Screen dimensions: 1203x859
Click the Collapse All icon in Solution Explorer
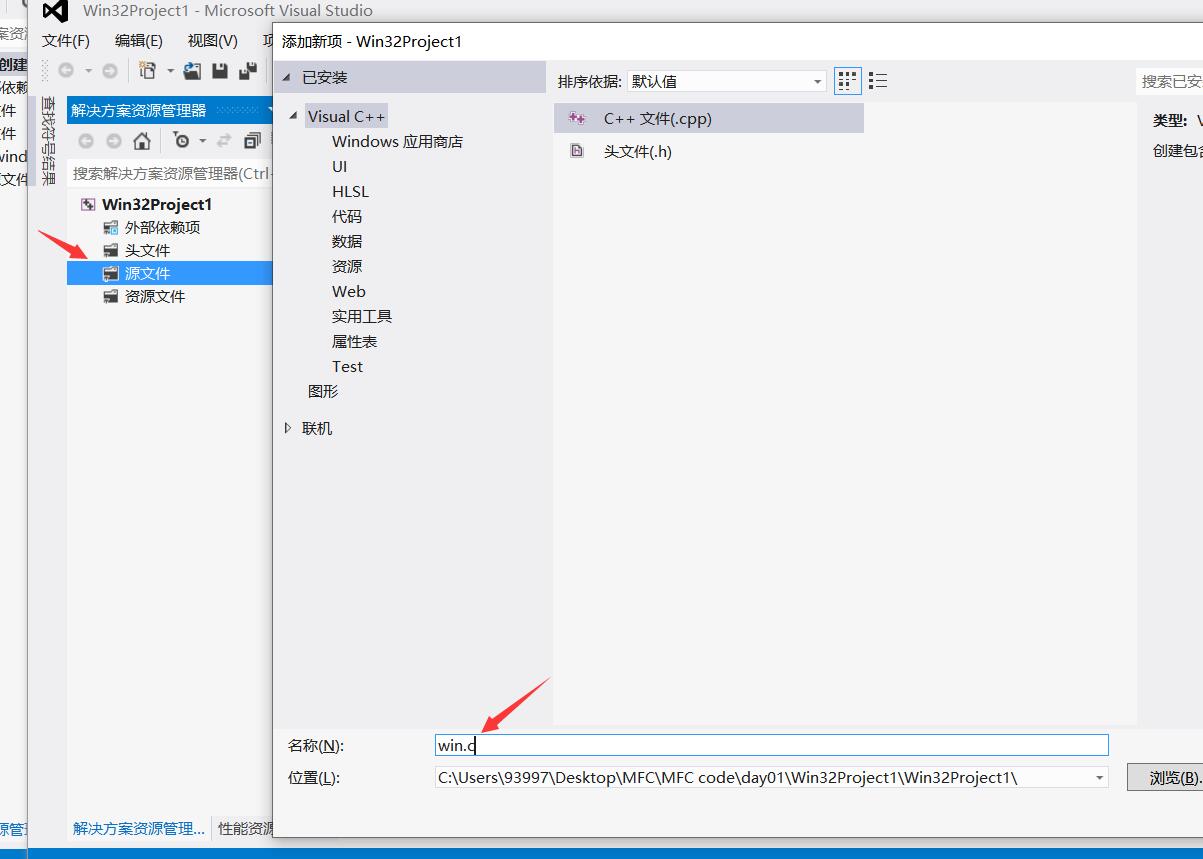tap(253, 142)
